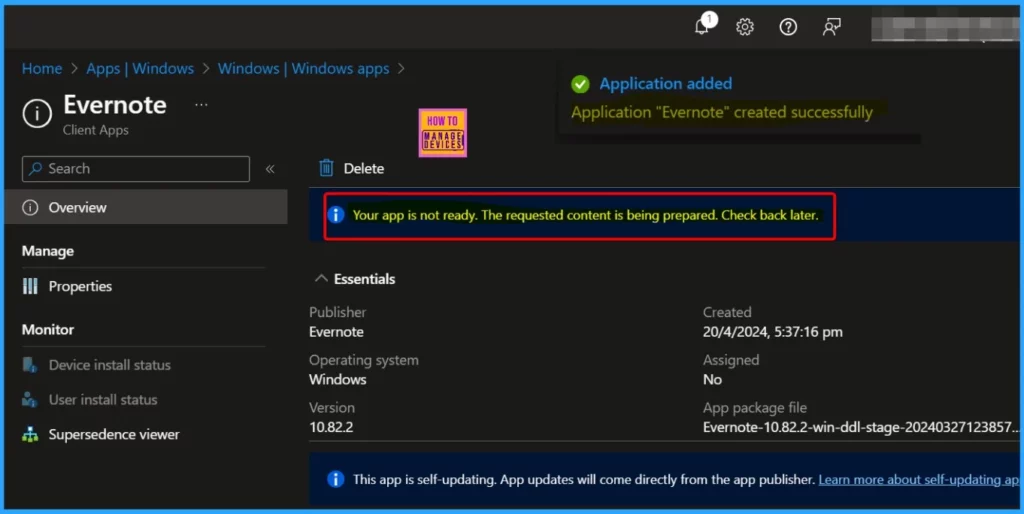Open Supersedence viewer

coord(114,434)
